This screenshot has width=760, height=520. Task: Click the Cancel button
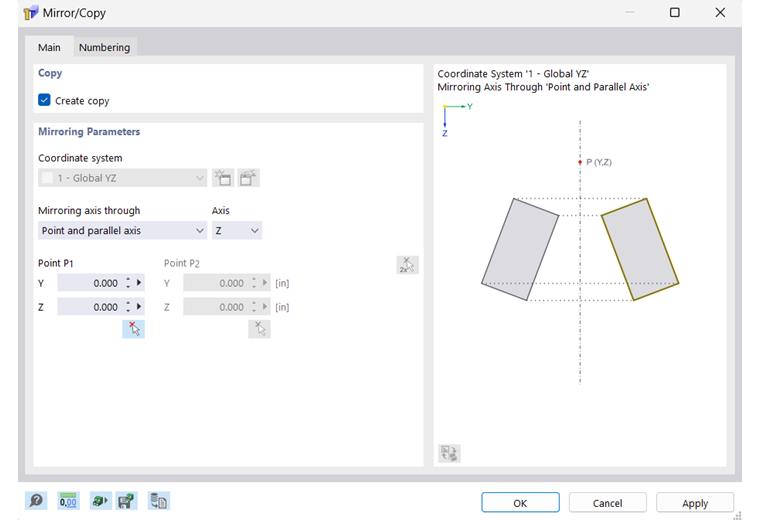tap(607, 503)
